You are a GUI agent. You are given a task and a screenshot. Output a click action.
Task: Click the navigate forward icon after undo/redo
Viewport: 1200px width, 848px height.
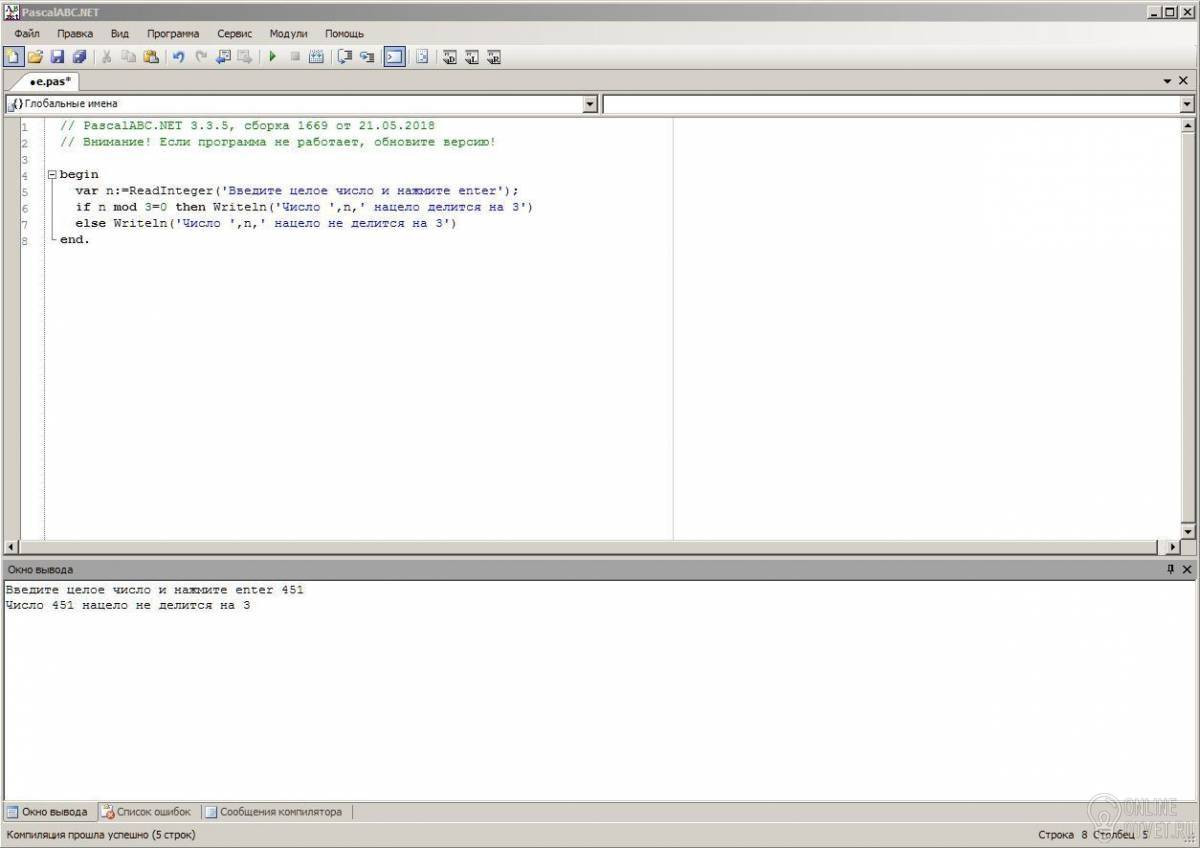tap(244, 57)
